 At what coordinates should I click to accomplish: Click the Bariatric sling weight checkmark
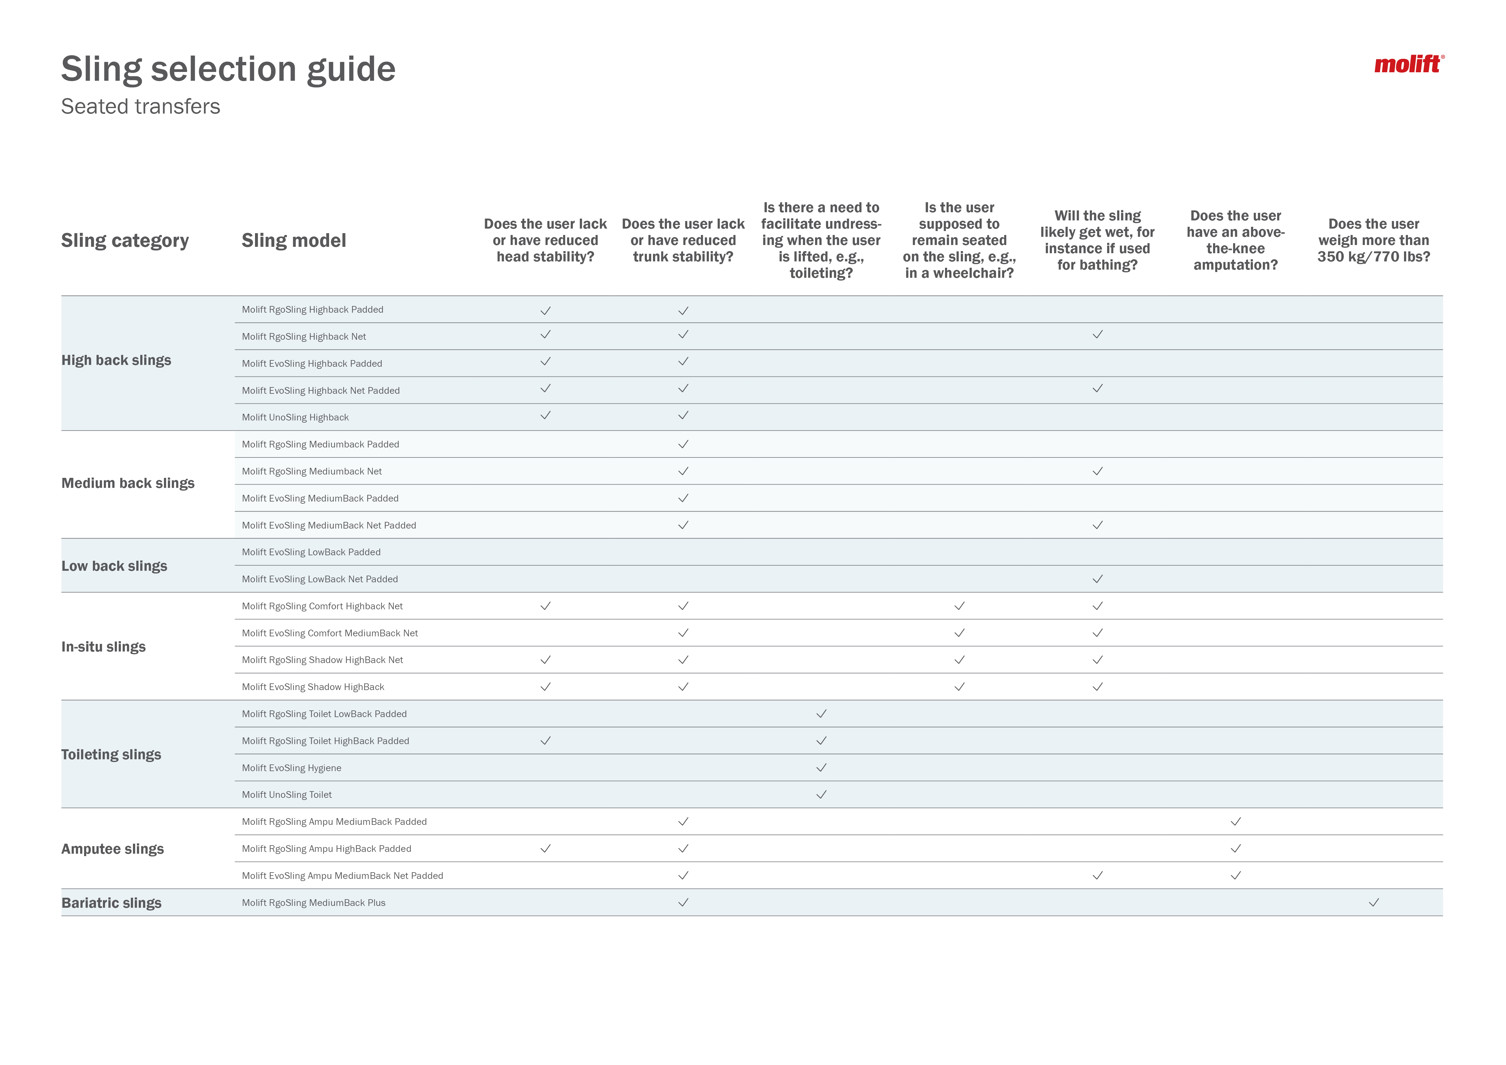1373,902
